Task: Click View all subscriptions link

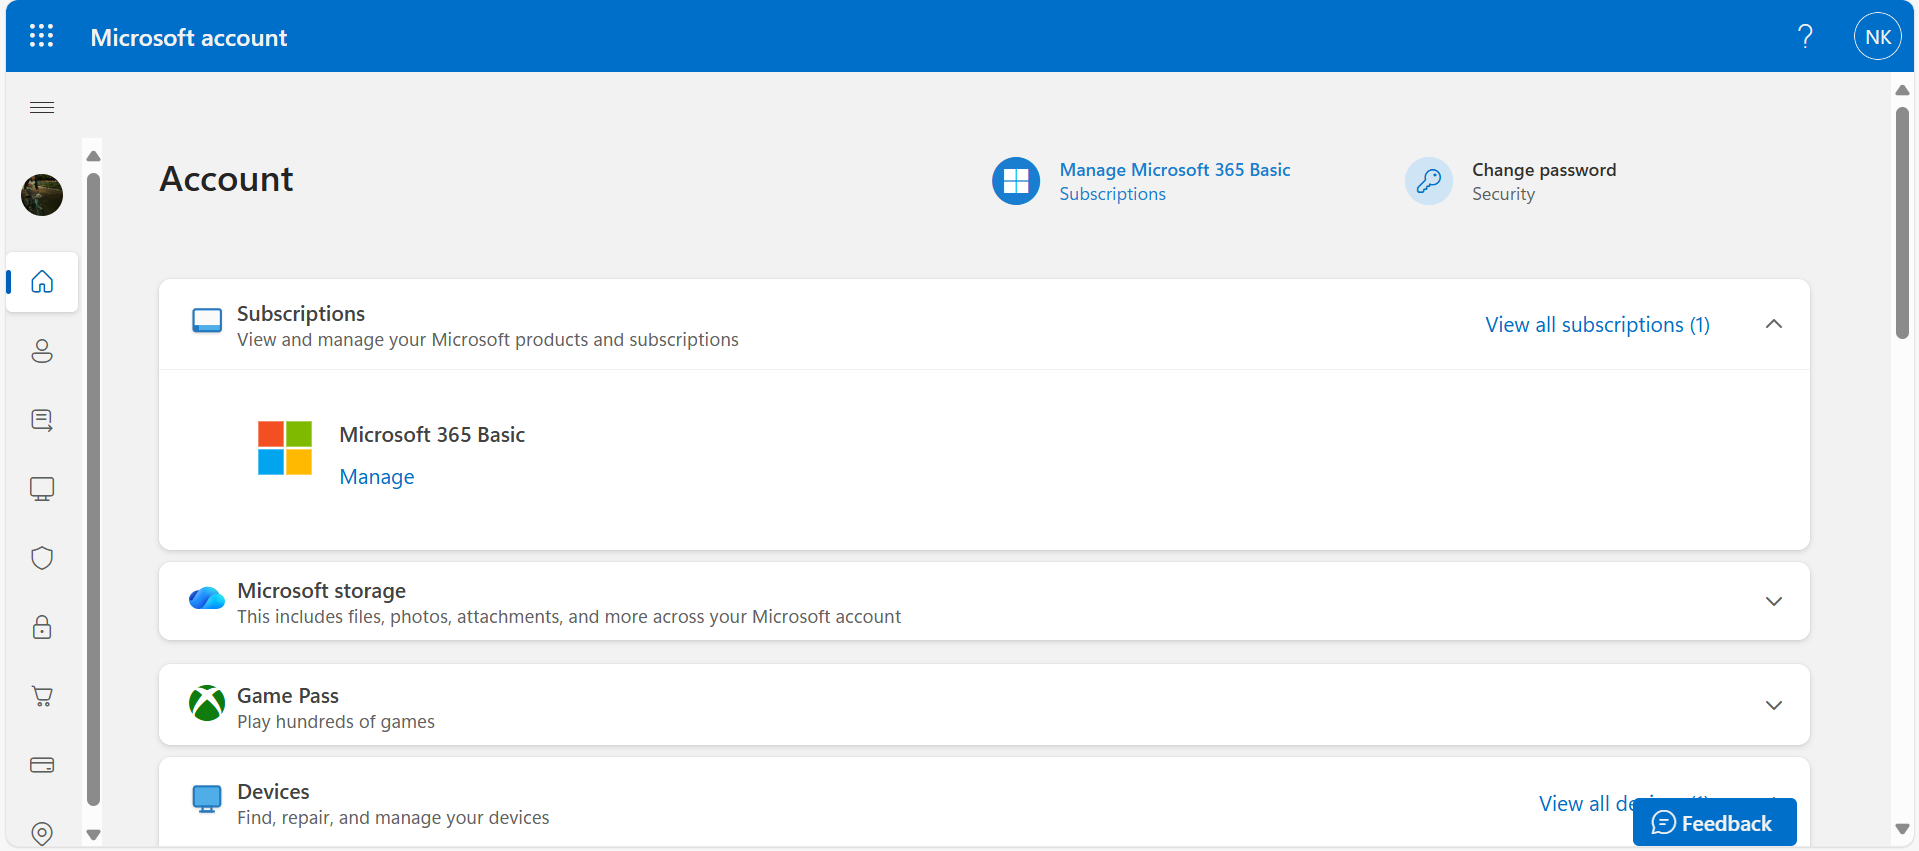Action: [1597, 325]
